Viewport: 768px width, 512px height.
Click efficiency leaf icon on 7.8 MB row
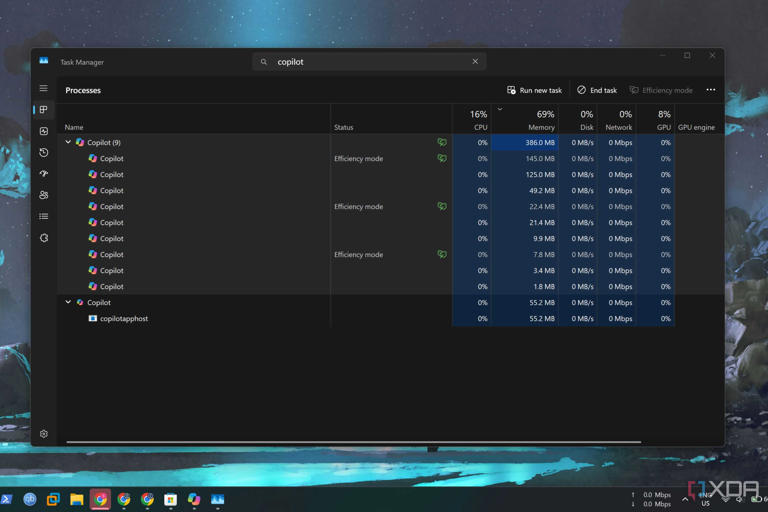click(442, 254)
